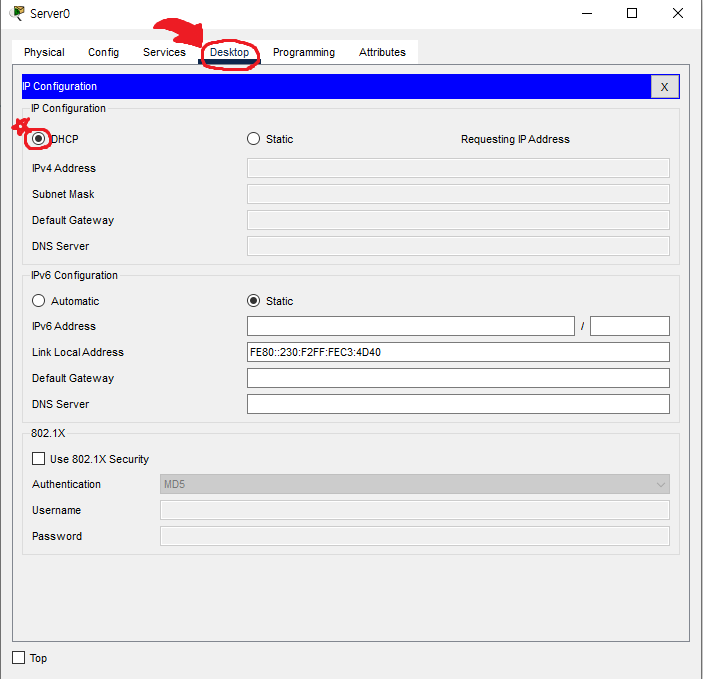Click the 802.1X Password field

point(415,536)
